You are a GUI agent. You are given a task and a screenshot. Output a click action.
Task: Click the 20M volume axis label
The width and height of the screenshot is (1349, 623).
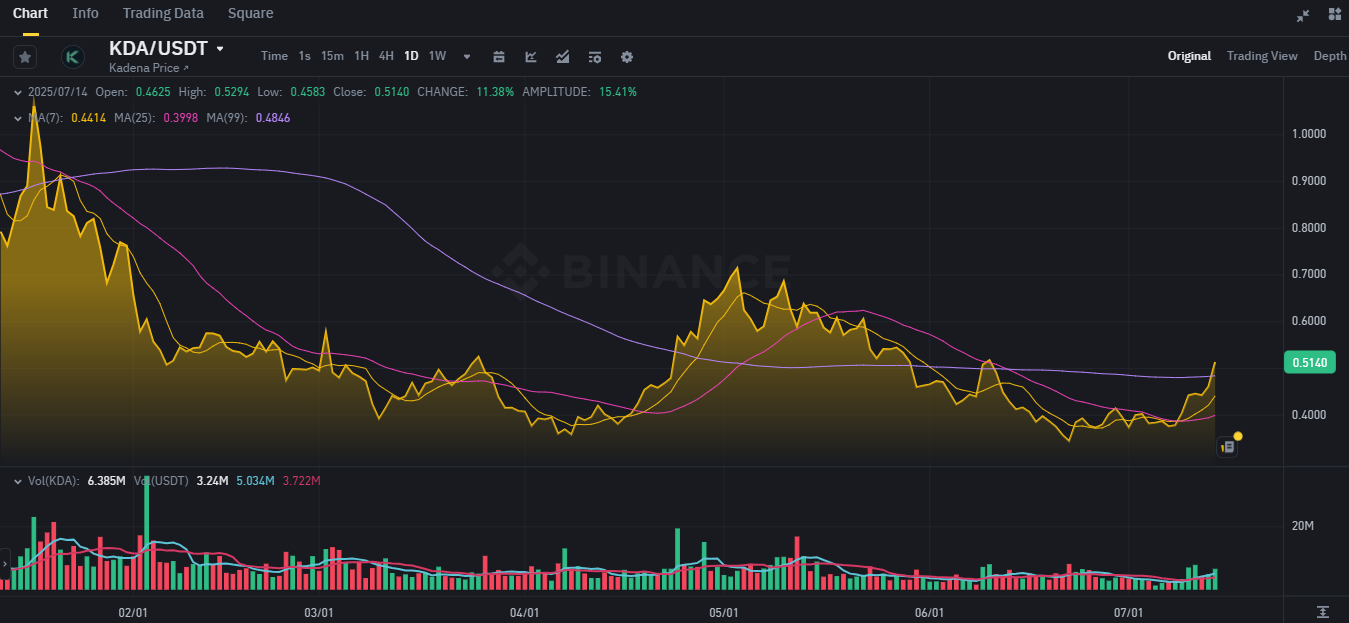coord(1303,526)
